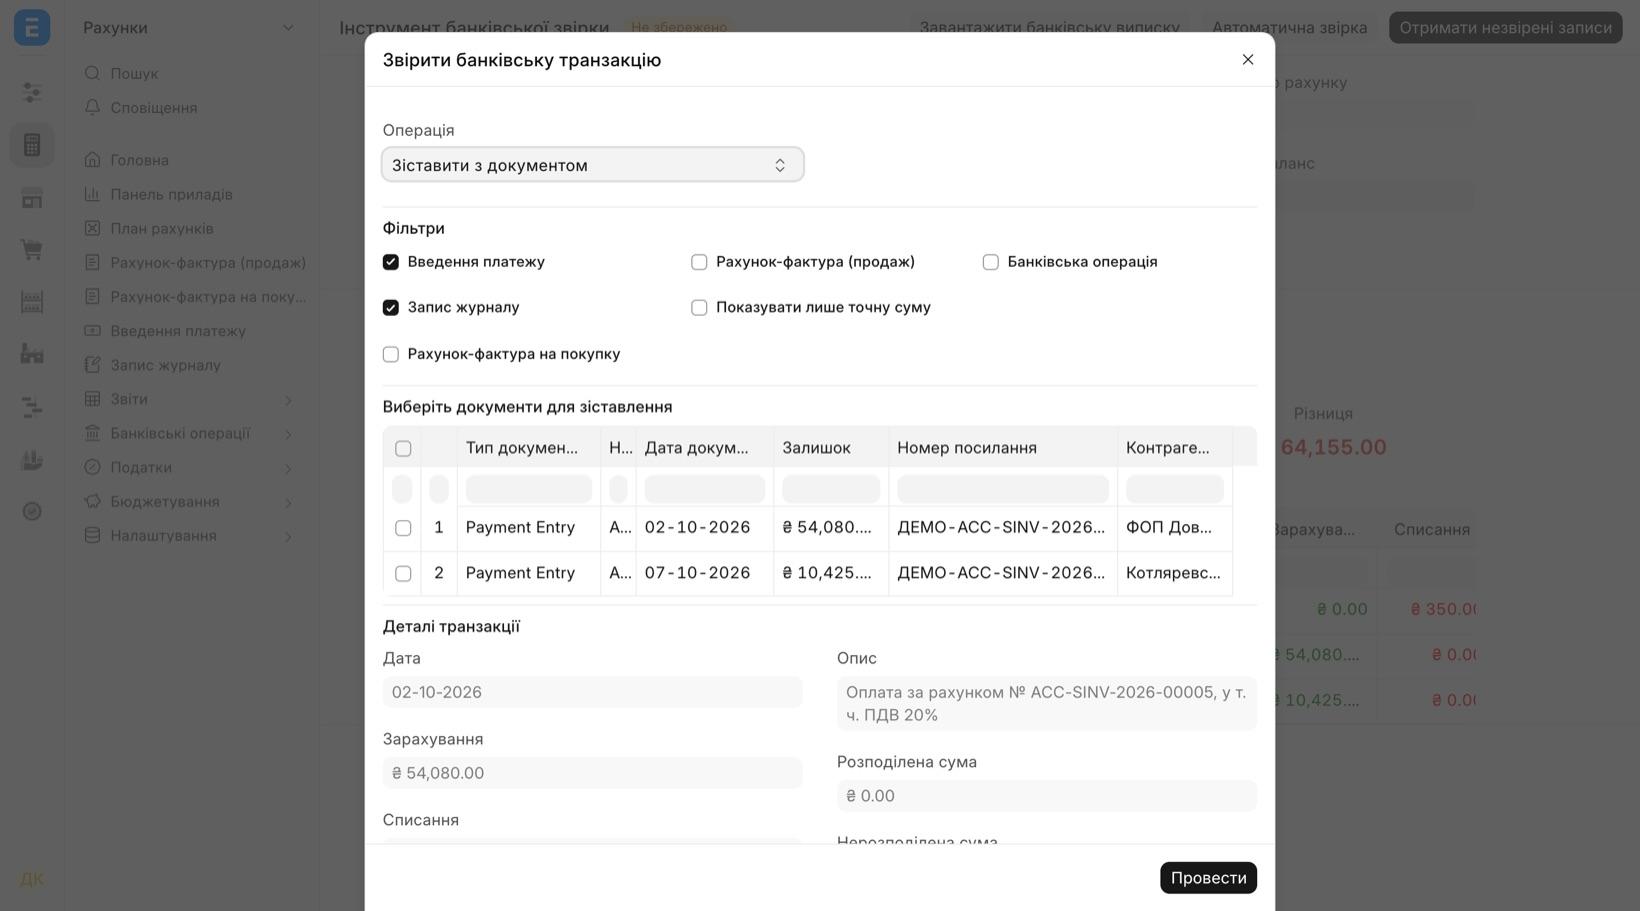Click the Автоматична звірка button
Screen dimensions: 1640x911
pyautogui.click(x=1290, y=27)
